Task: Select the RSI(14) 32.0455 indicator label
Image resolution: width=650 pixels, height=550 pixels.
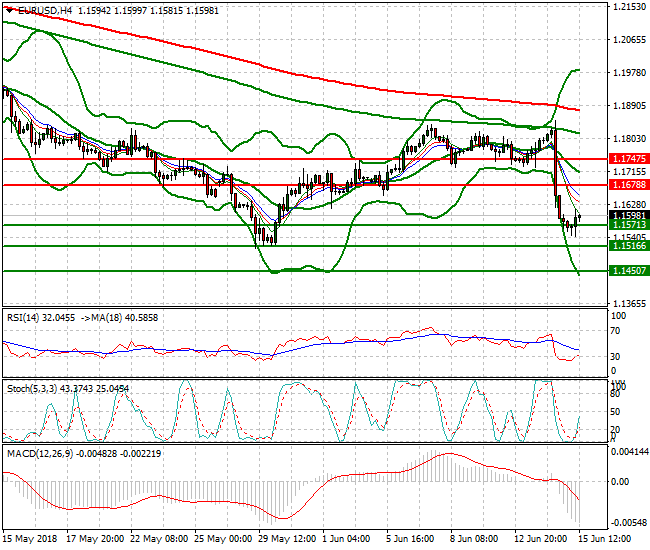Action: (x=41, y=317)
